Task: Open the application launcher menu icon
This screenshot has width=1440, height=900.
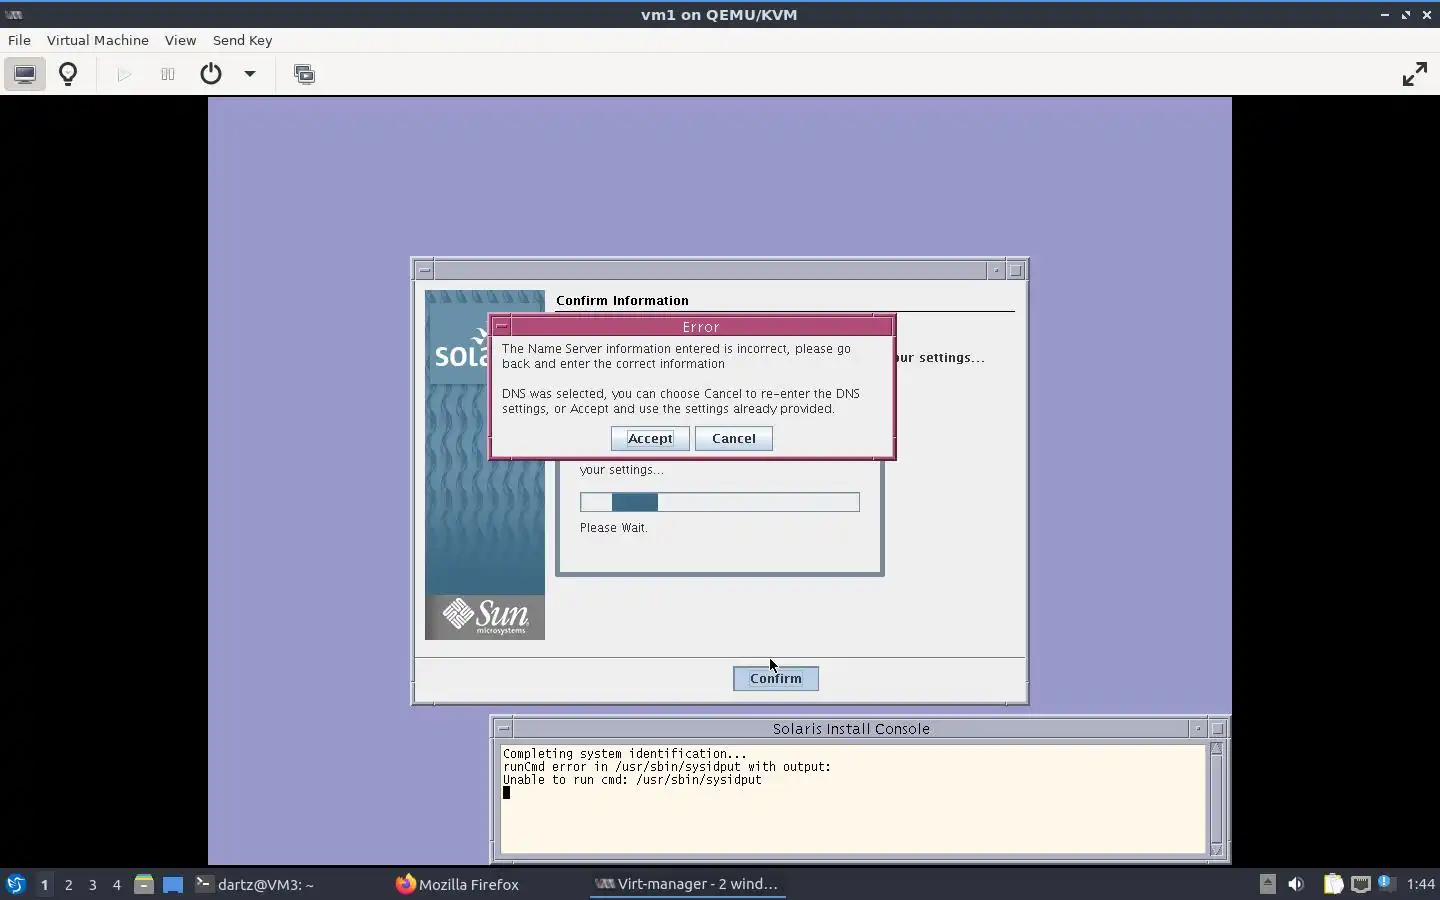Action: (x=15, y=884)
